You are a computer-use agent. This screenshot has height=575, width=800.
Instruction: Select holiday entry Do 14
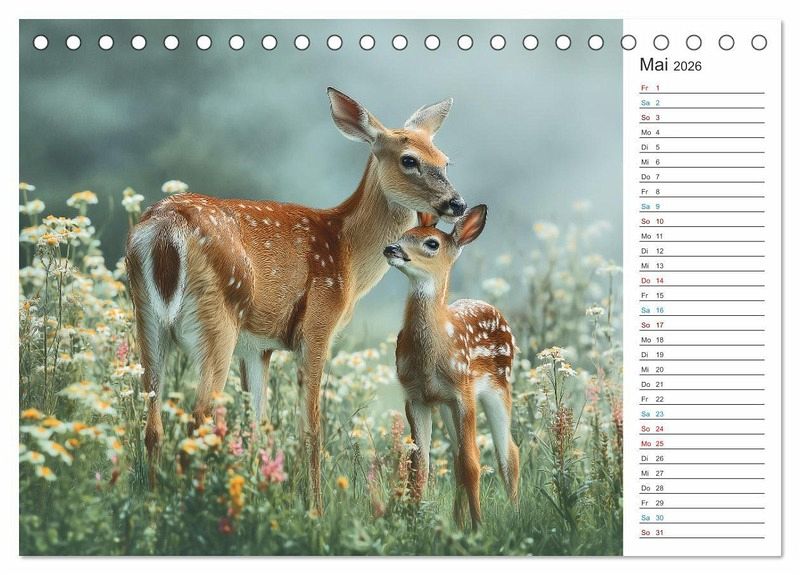click(x=700, y=281)
